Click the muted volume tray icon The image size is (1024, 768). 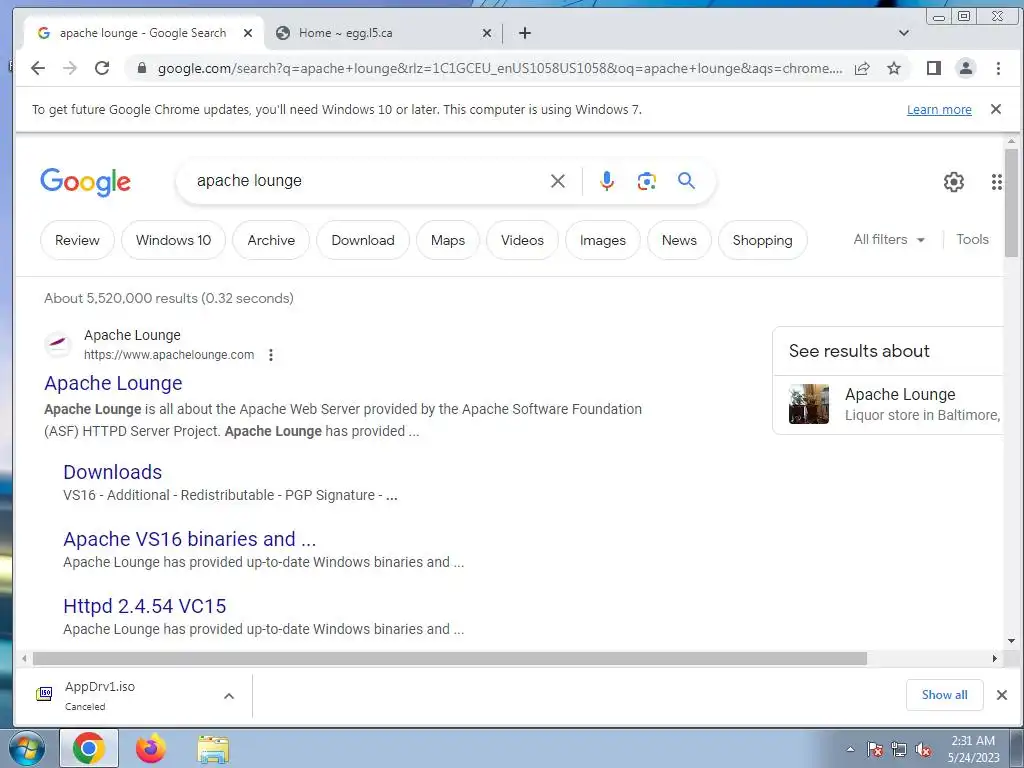(x=923, y=750)
